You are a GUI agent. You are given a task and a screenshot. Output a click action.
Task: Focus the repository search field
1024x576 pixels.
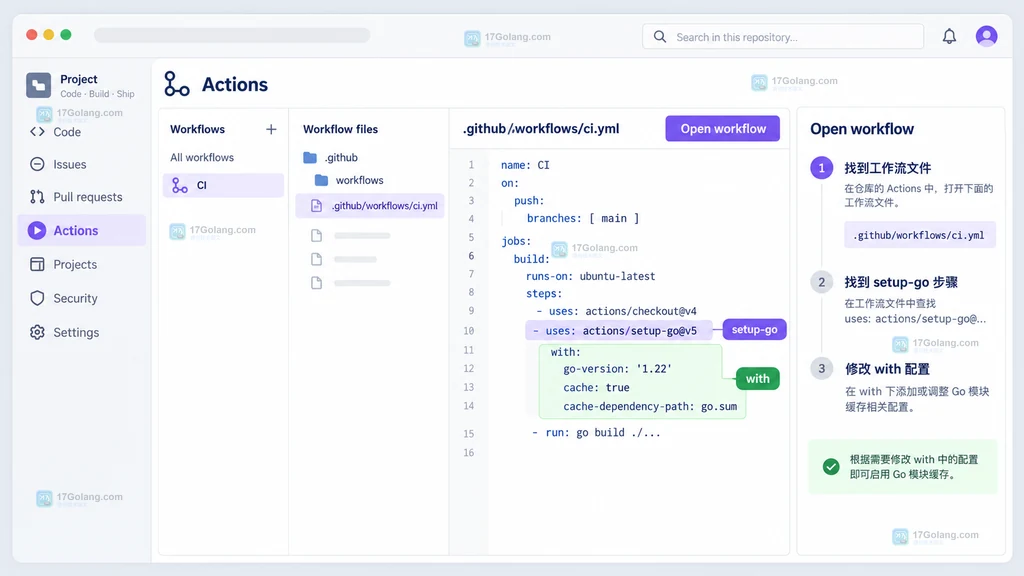click(782, 37)
